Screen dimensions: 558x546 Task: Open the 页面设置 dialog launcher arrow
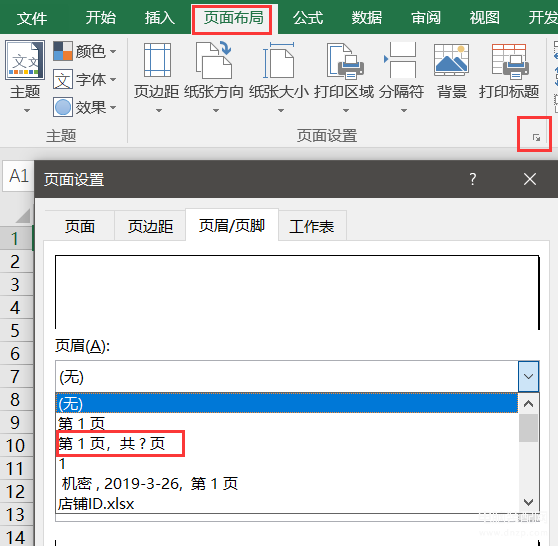[x=536, y=137]
